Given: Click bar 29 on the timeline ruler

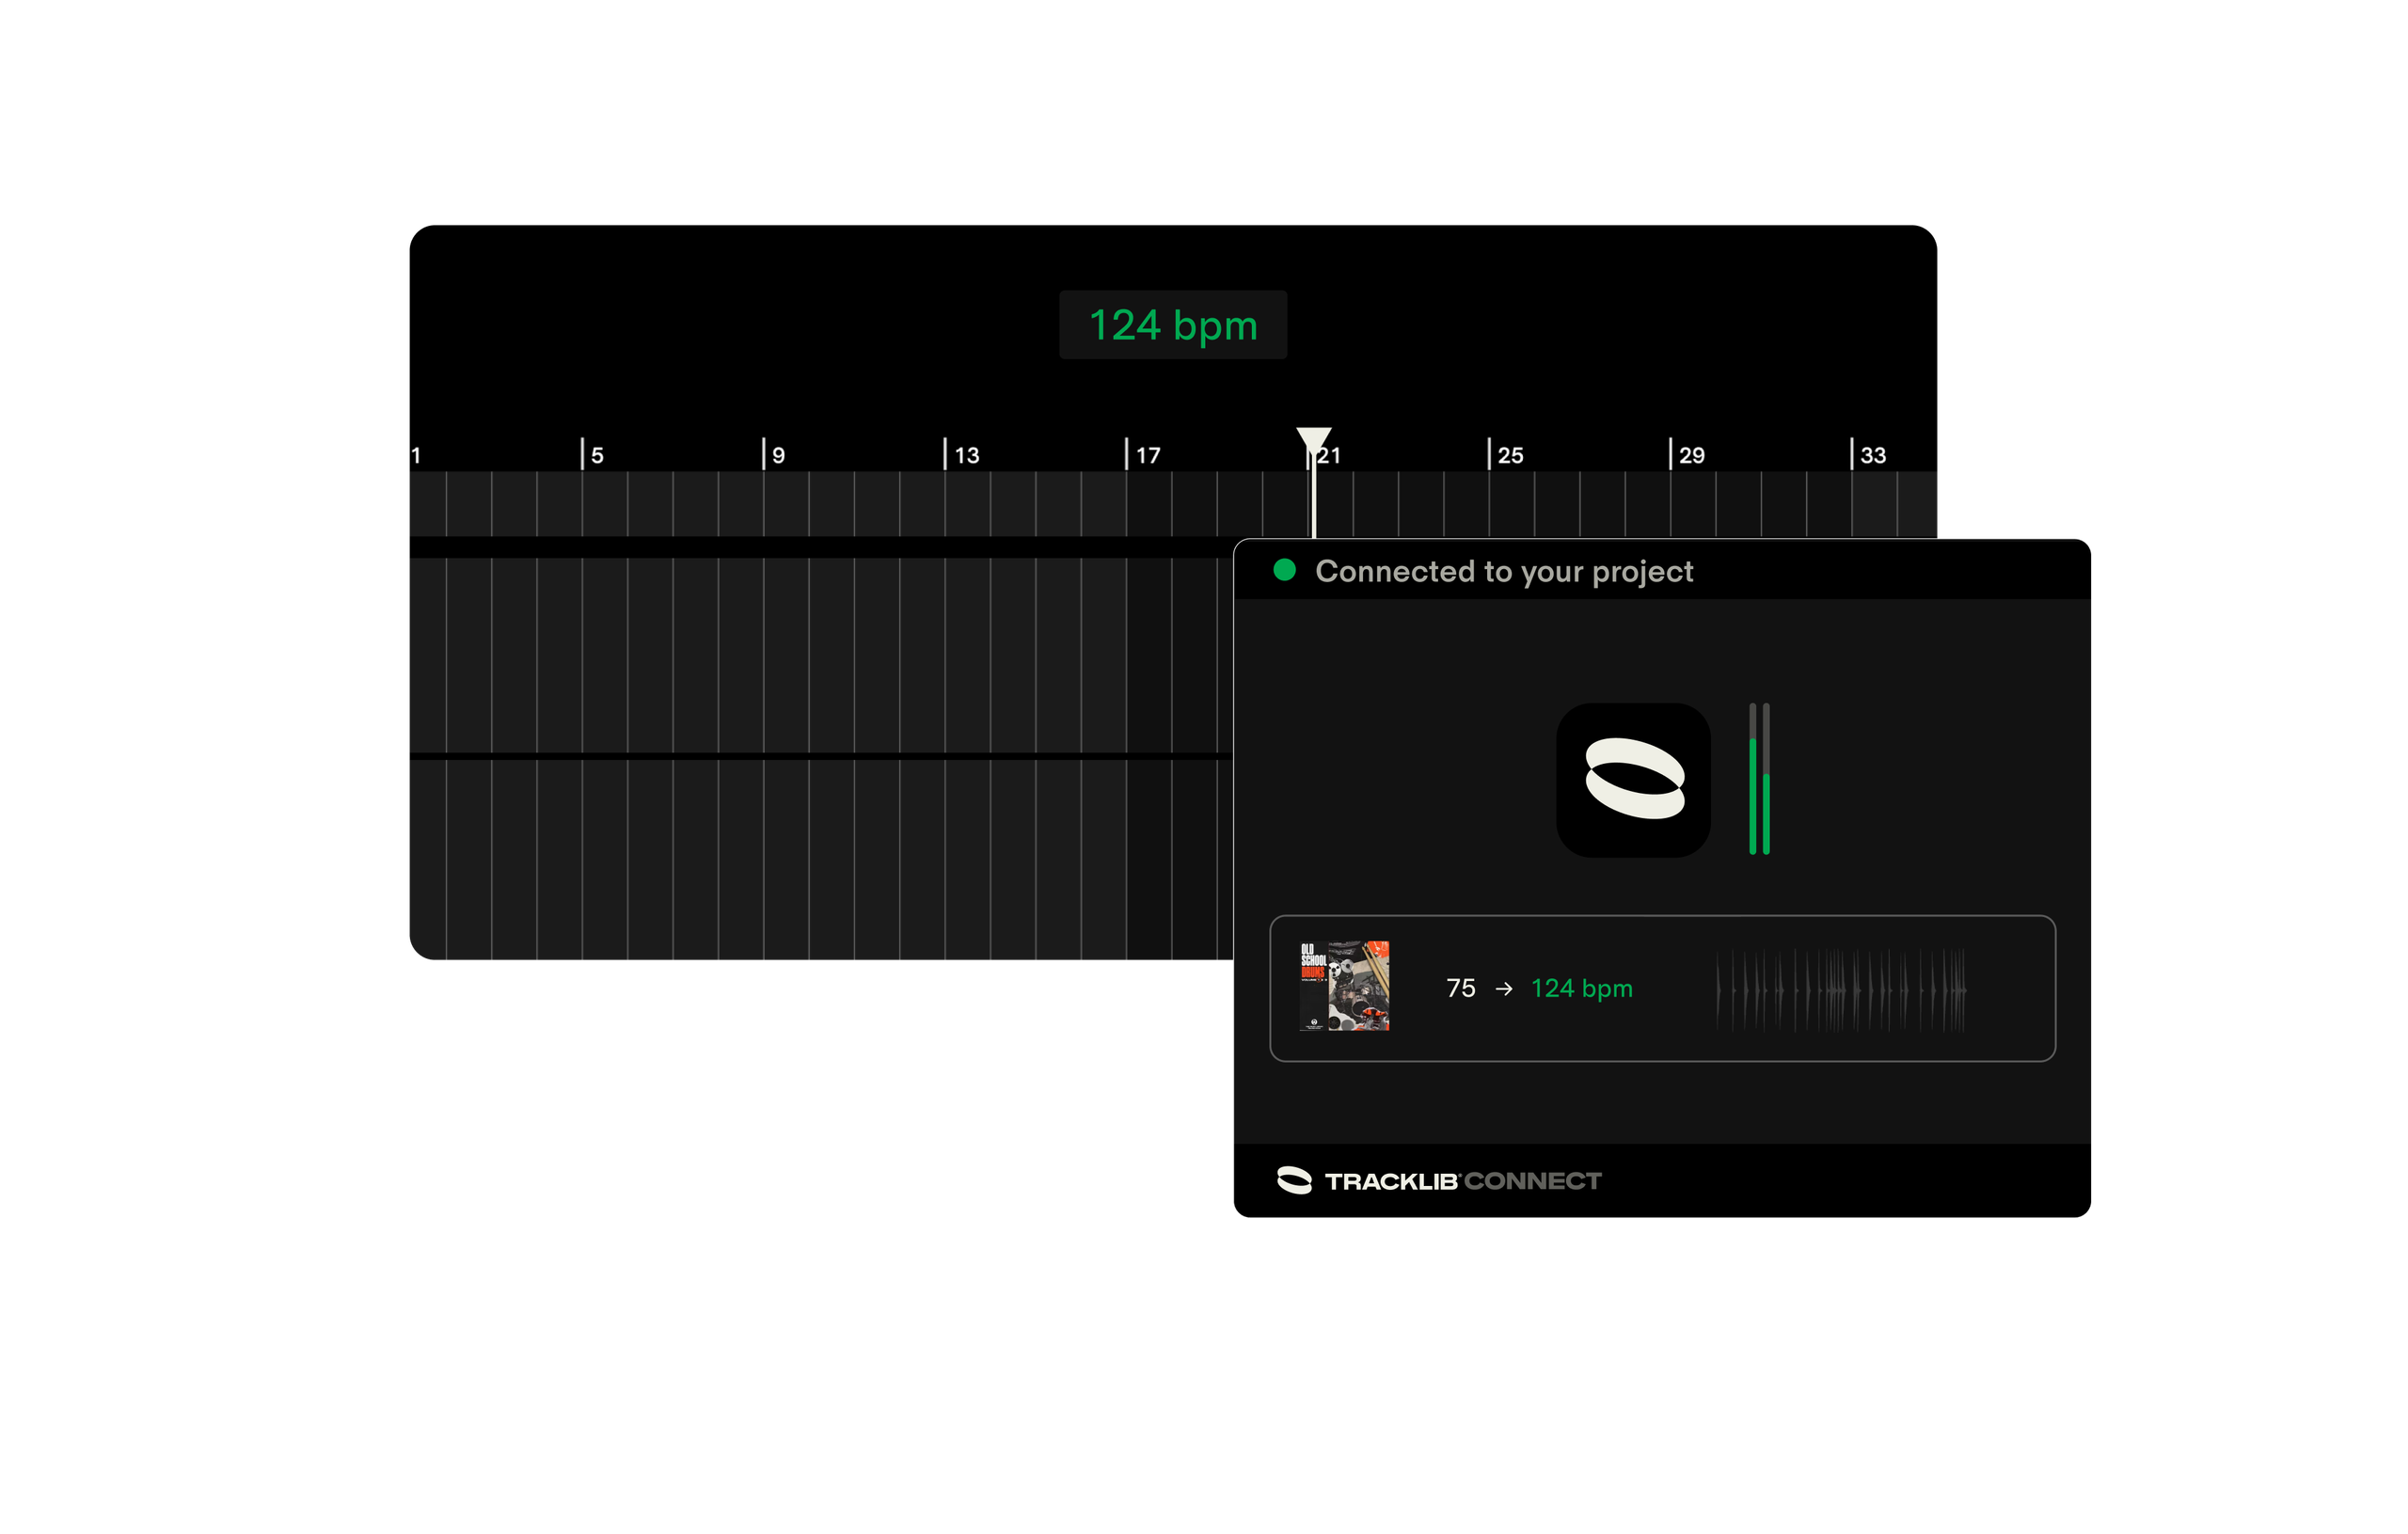Looking at the screenshot, I should 1690,455.
